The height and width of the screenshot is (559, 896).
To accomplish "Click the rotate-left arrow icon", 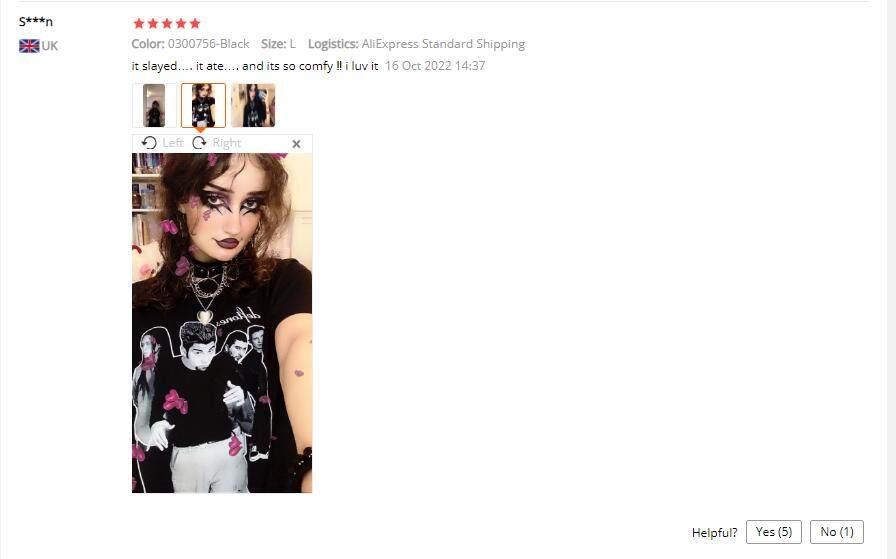I will (x=149, y=143).
